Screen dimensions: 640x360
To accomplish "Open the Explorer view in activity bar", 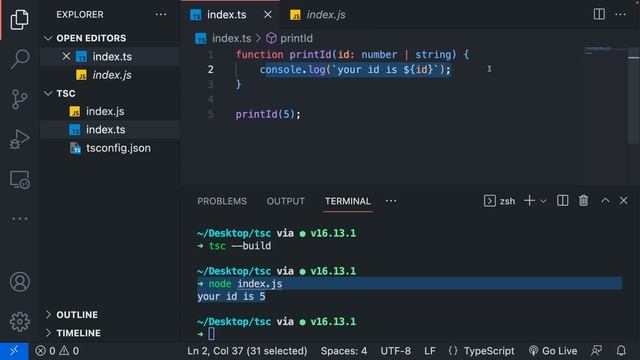I will [x=19, y=19].
